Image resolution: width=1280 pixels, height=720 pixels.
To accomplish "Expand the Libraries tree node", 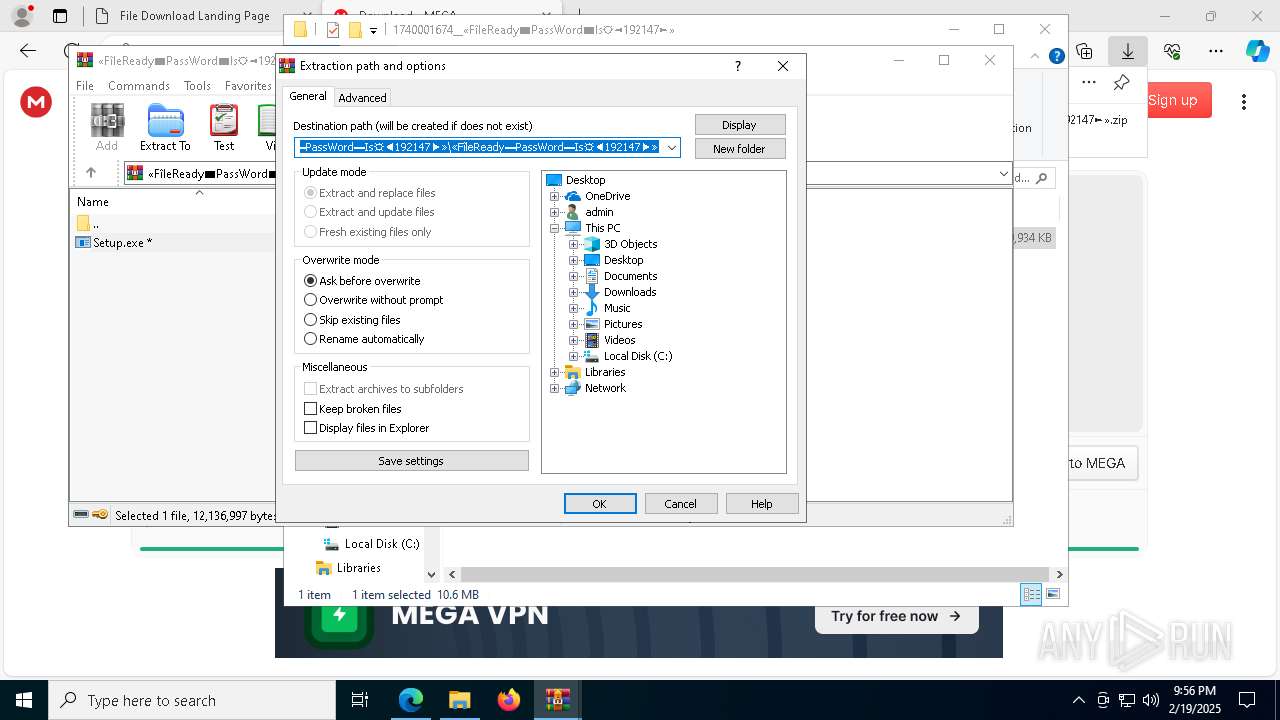I will (555, 372).
